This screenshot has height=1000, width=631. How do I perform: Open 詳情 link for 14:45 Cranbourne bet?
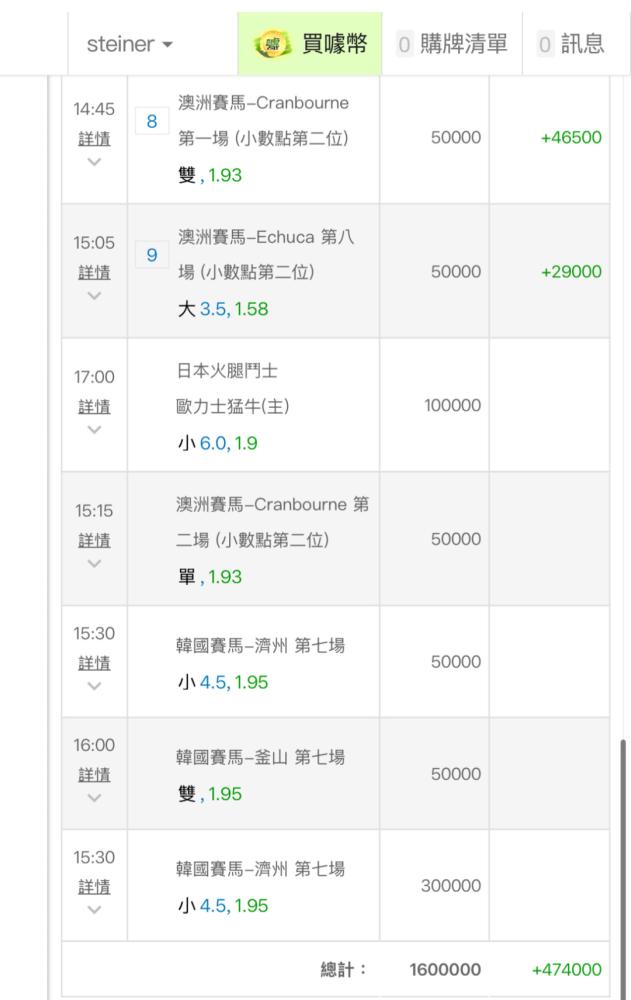pyautogui.click(x=94, y=137)
